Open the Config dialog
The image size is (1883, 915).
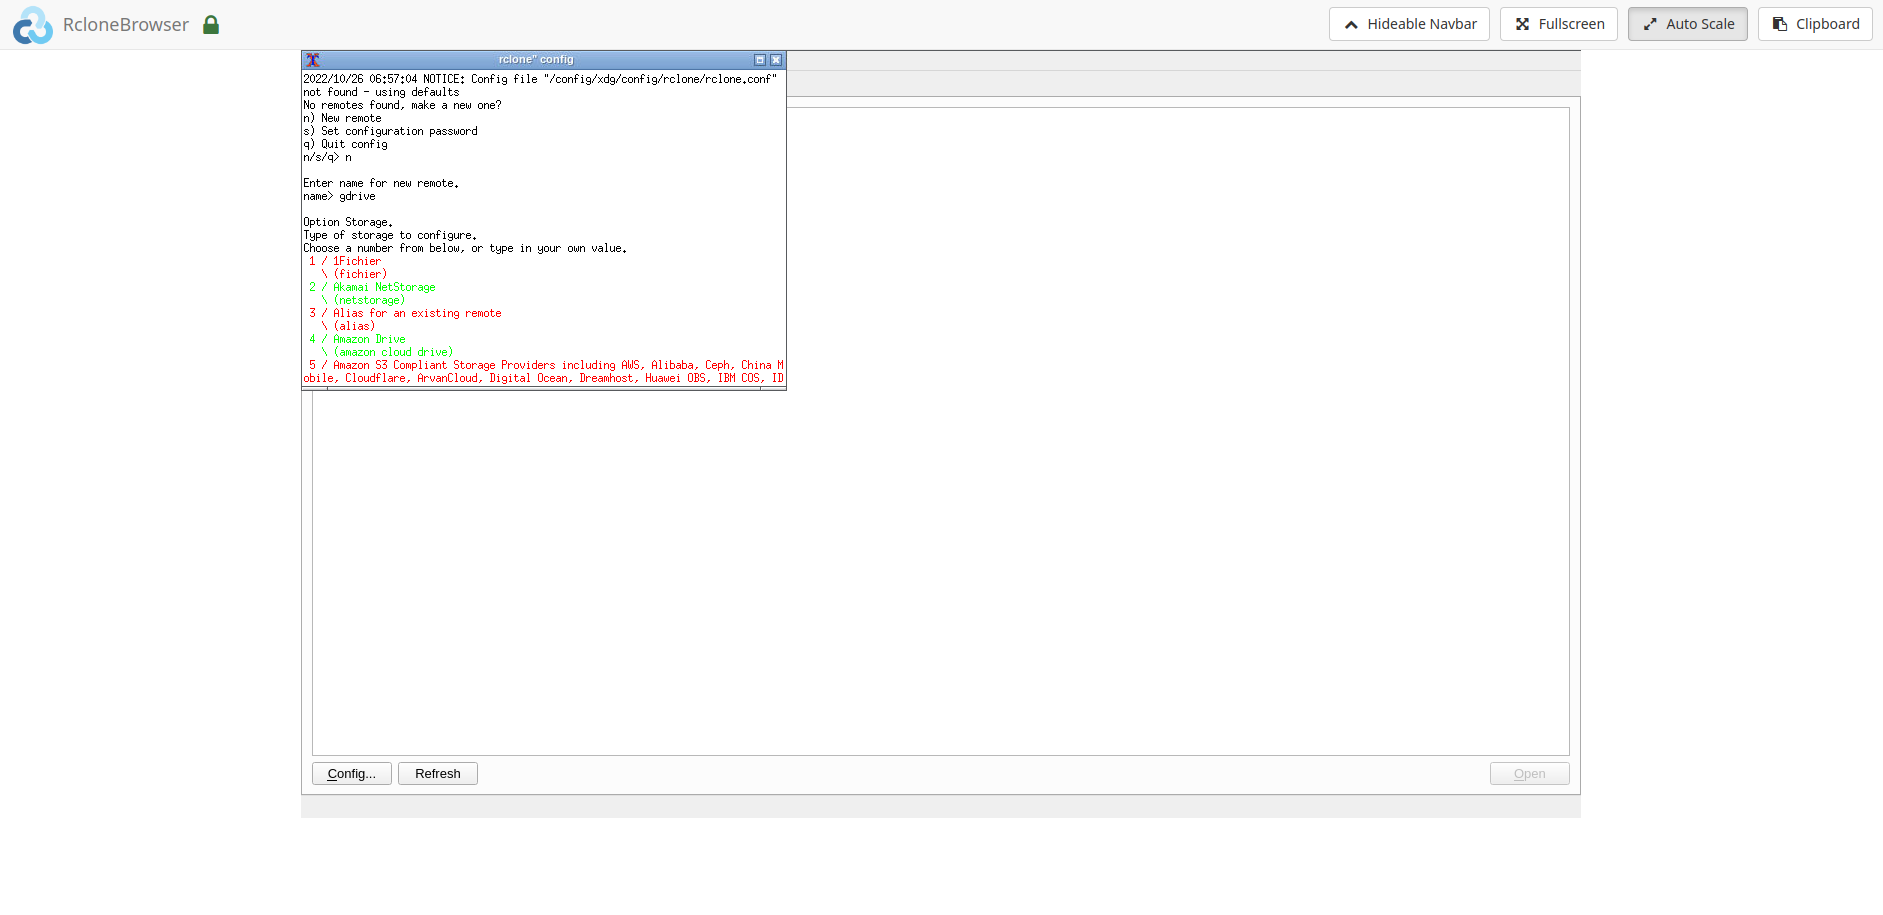(351, 773)
